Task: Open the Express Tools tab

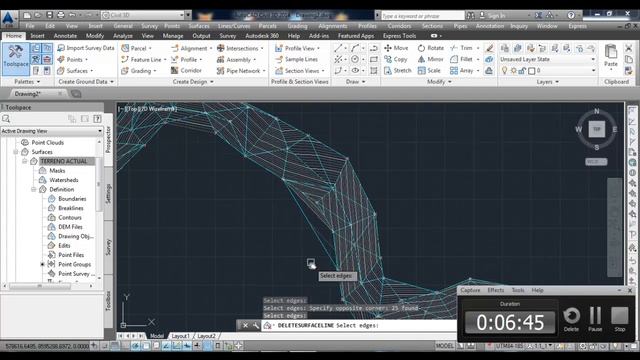Action: (400, 36)
